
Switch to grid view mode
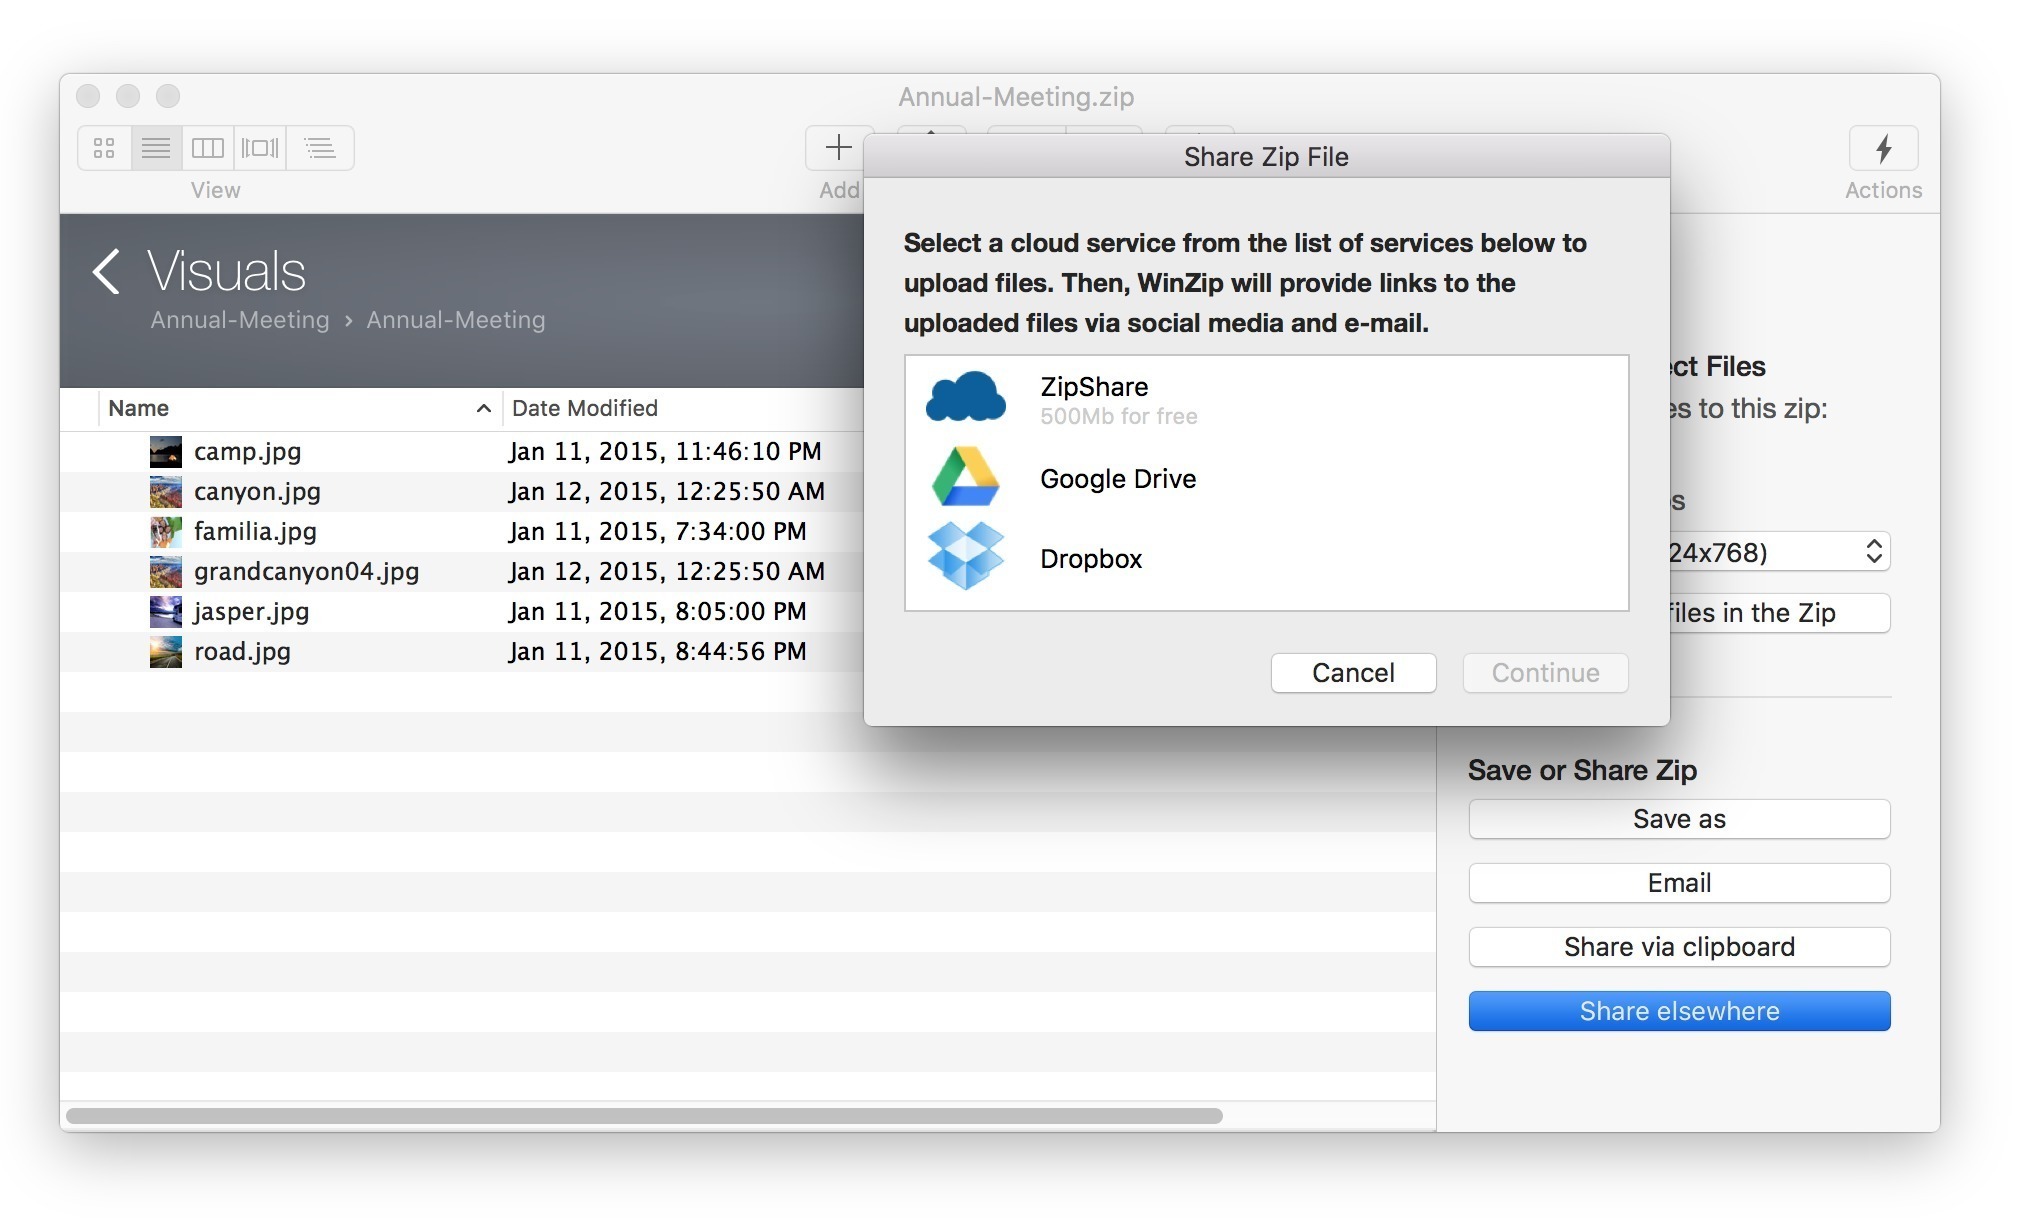click(104, 147)
